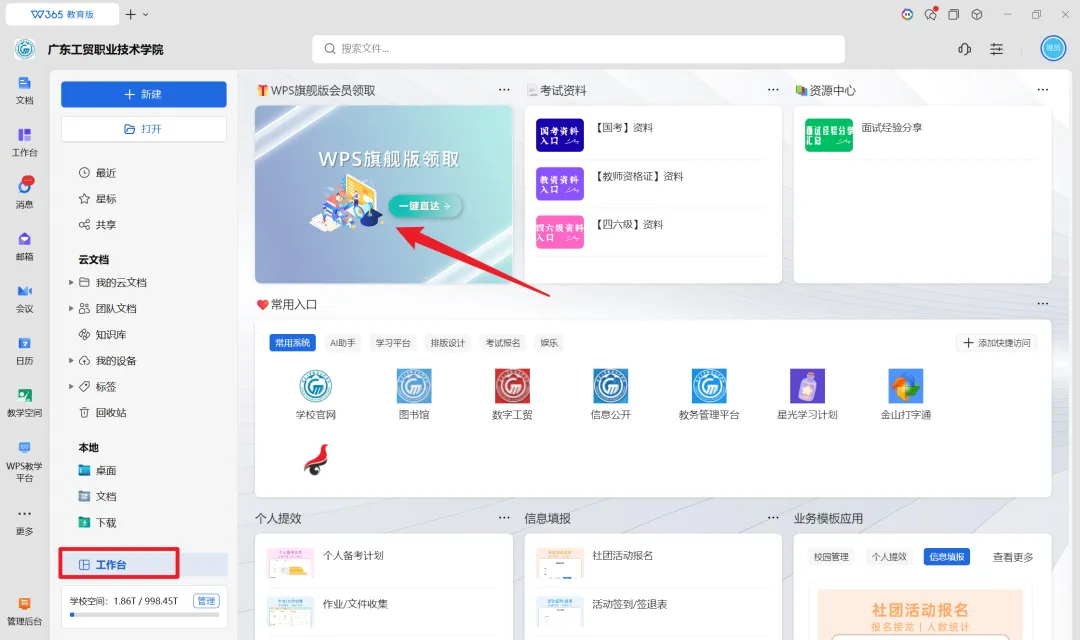1080x640 pixels.
Task: Open 学校官网 shortcut icon
Action: (315, 386)
